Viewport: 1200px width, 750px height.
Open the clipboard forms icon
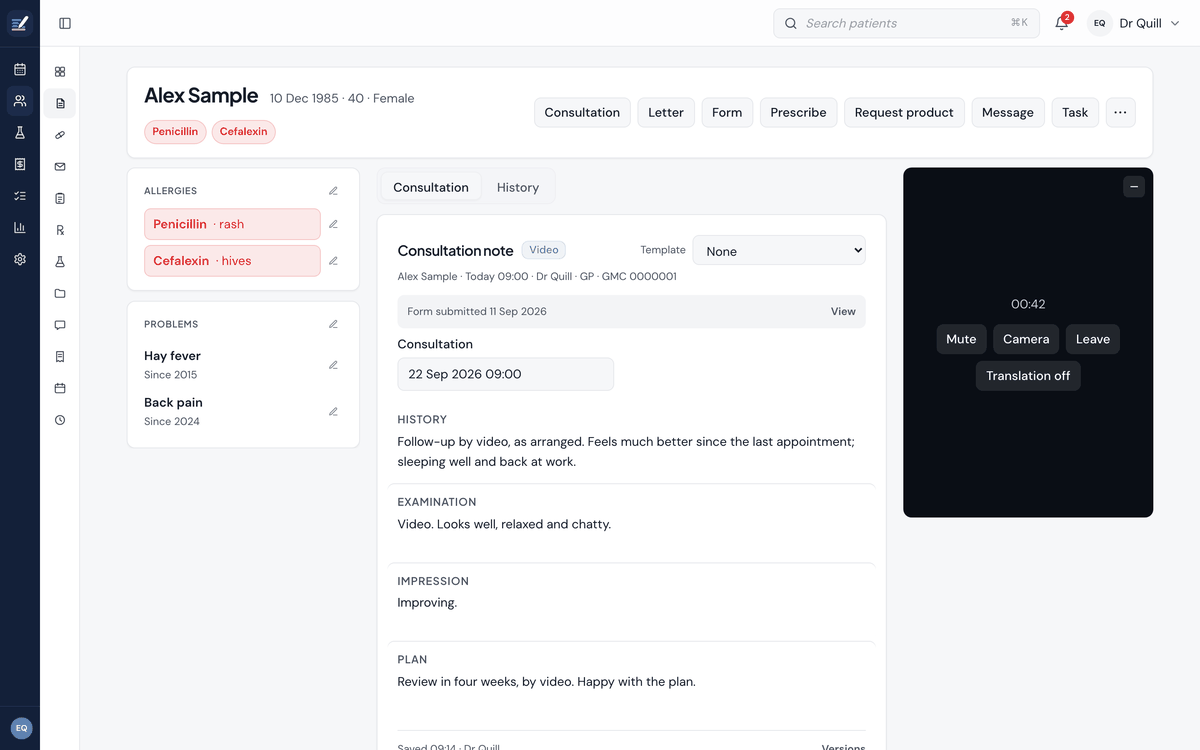click(60, 198)
